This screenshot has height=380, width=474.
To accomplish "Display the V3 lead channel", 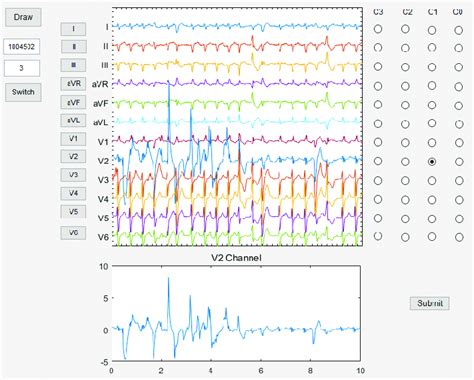I will coord(73,175).
